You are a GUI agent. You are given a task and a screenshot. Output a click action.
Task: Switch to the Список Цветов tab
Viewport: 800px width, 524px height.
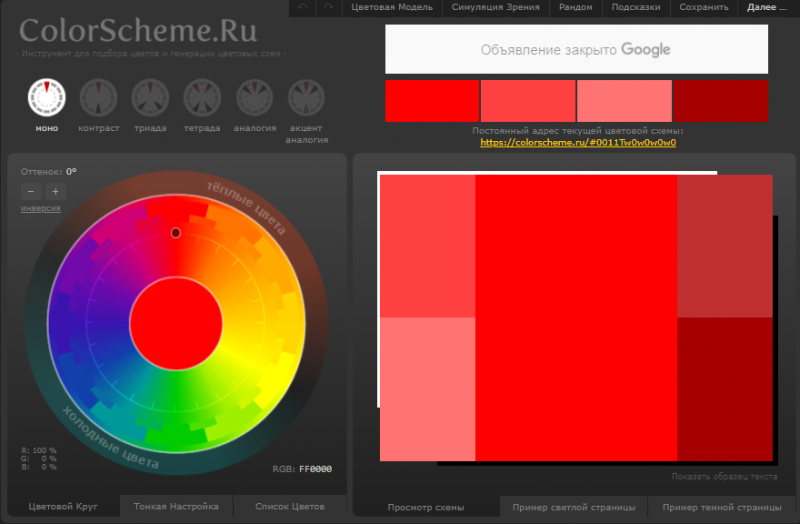point(290,506)
